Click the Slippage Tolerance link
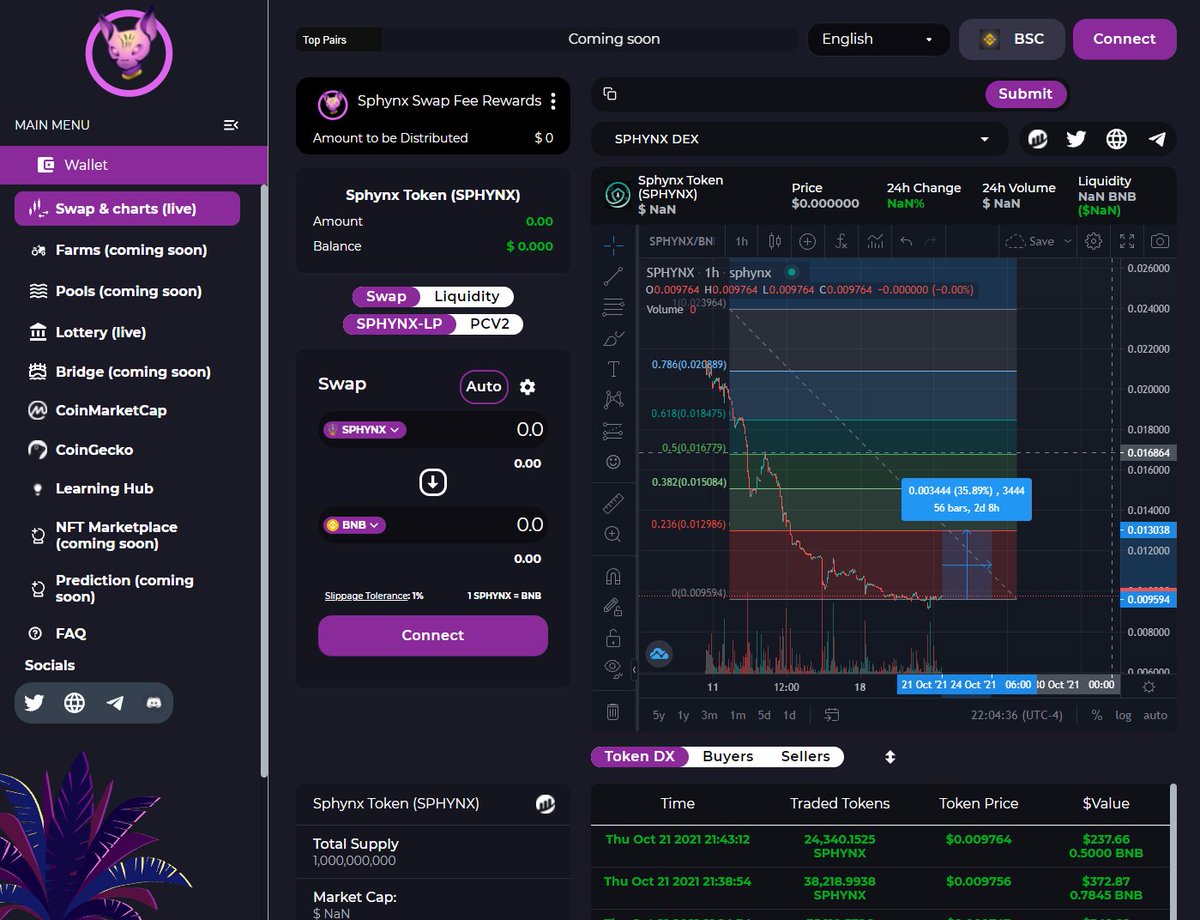This screenshot has height=920, width=1200. pos(367,596)
